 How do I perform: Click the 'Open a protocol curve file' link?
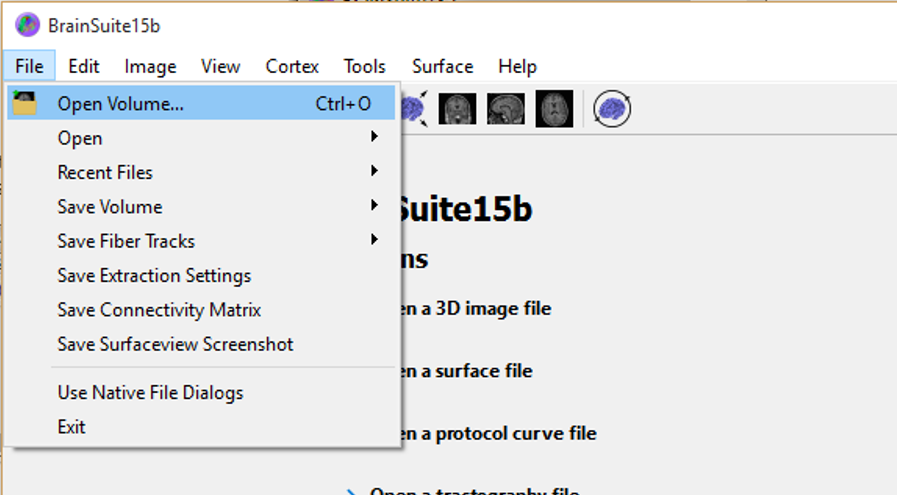pos(500,434)
